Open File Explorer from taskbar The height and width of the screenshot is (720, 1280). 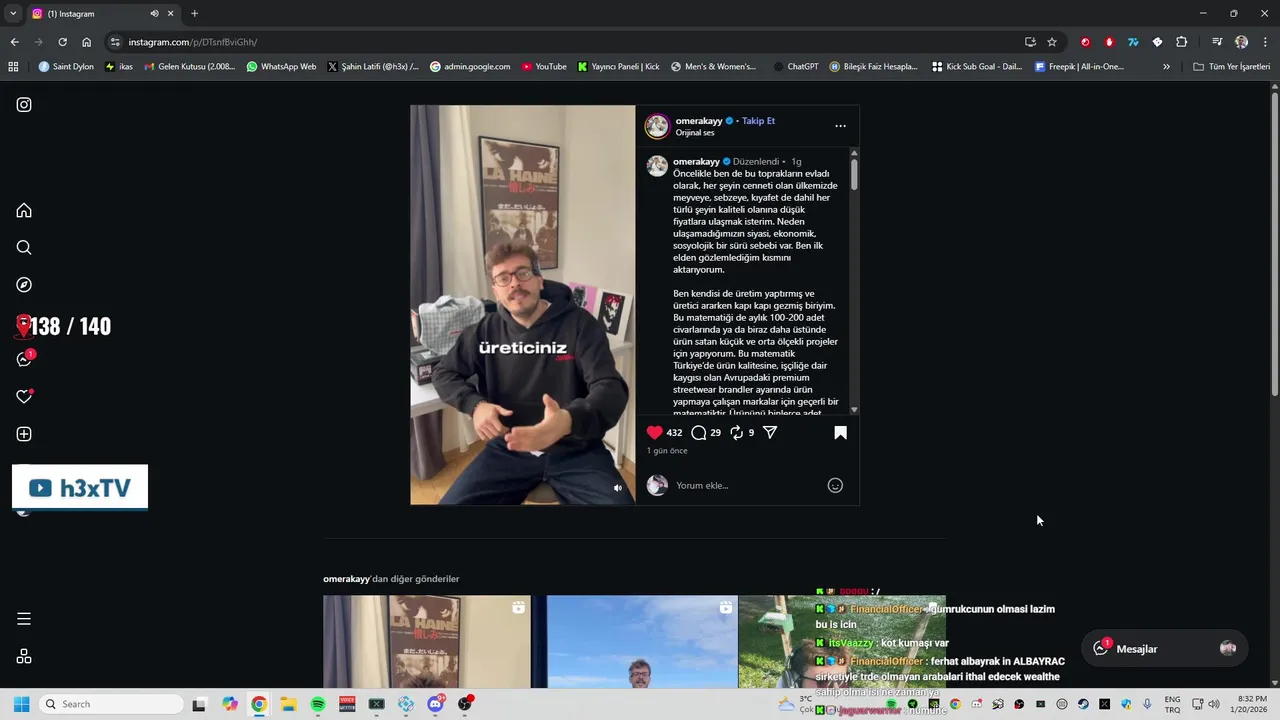tap(288, 704)
